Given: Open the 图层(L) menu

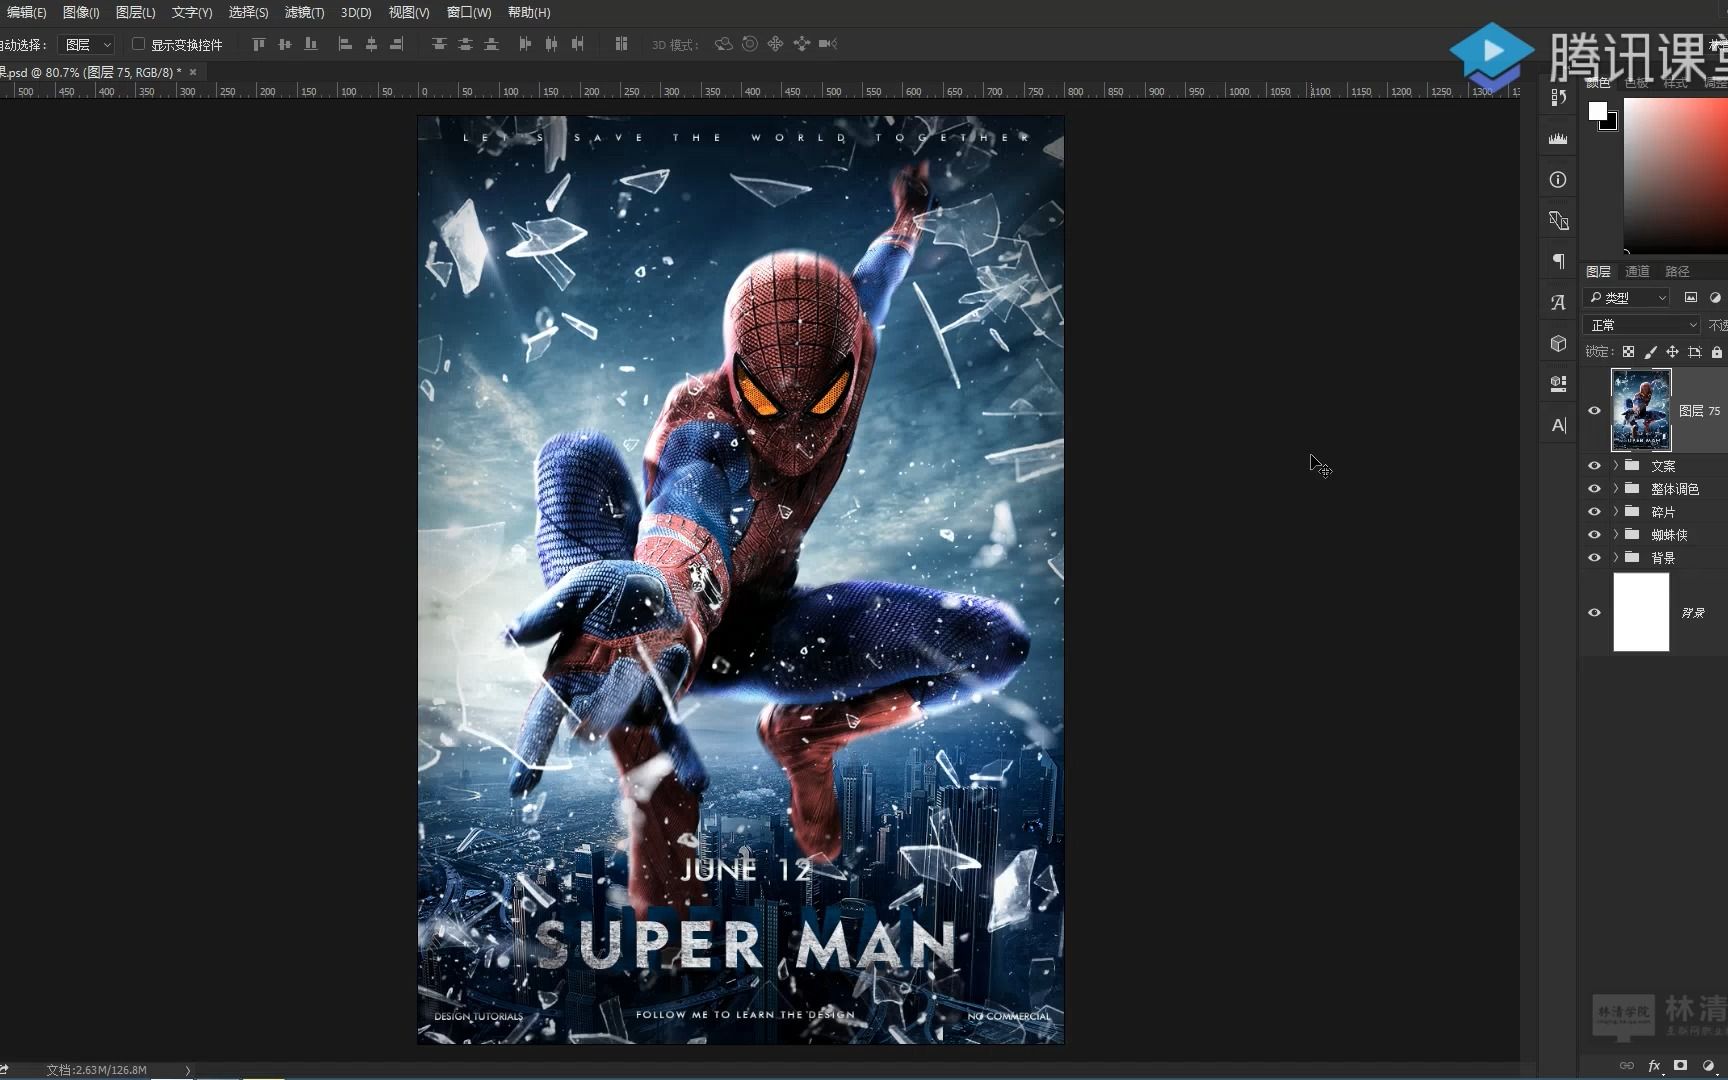Looking at the screenshot, I should pyautogui.click(x=135, y=12).
